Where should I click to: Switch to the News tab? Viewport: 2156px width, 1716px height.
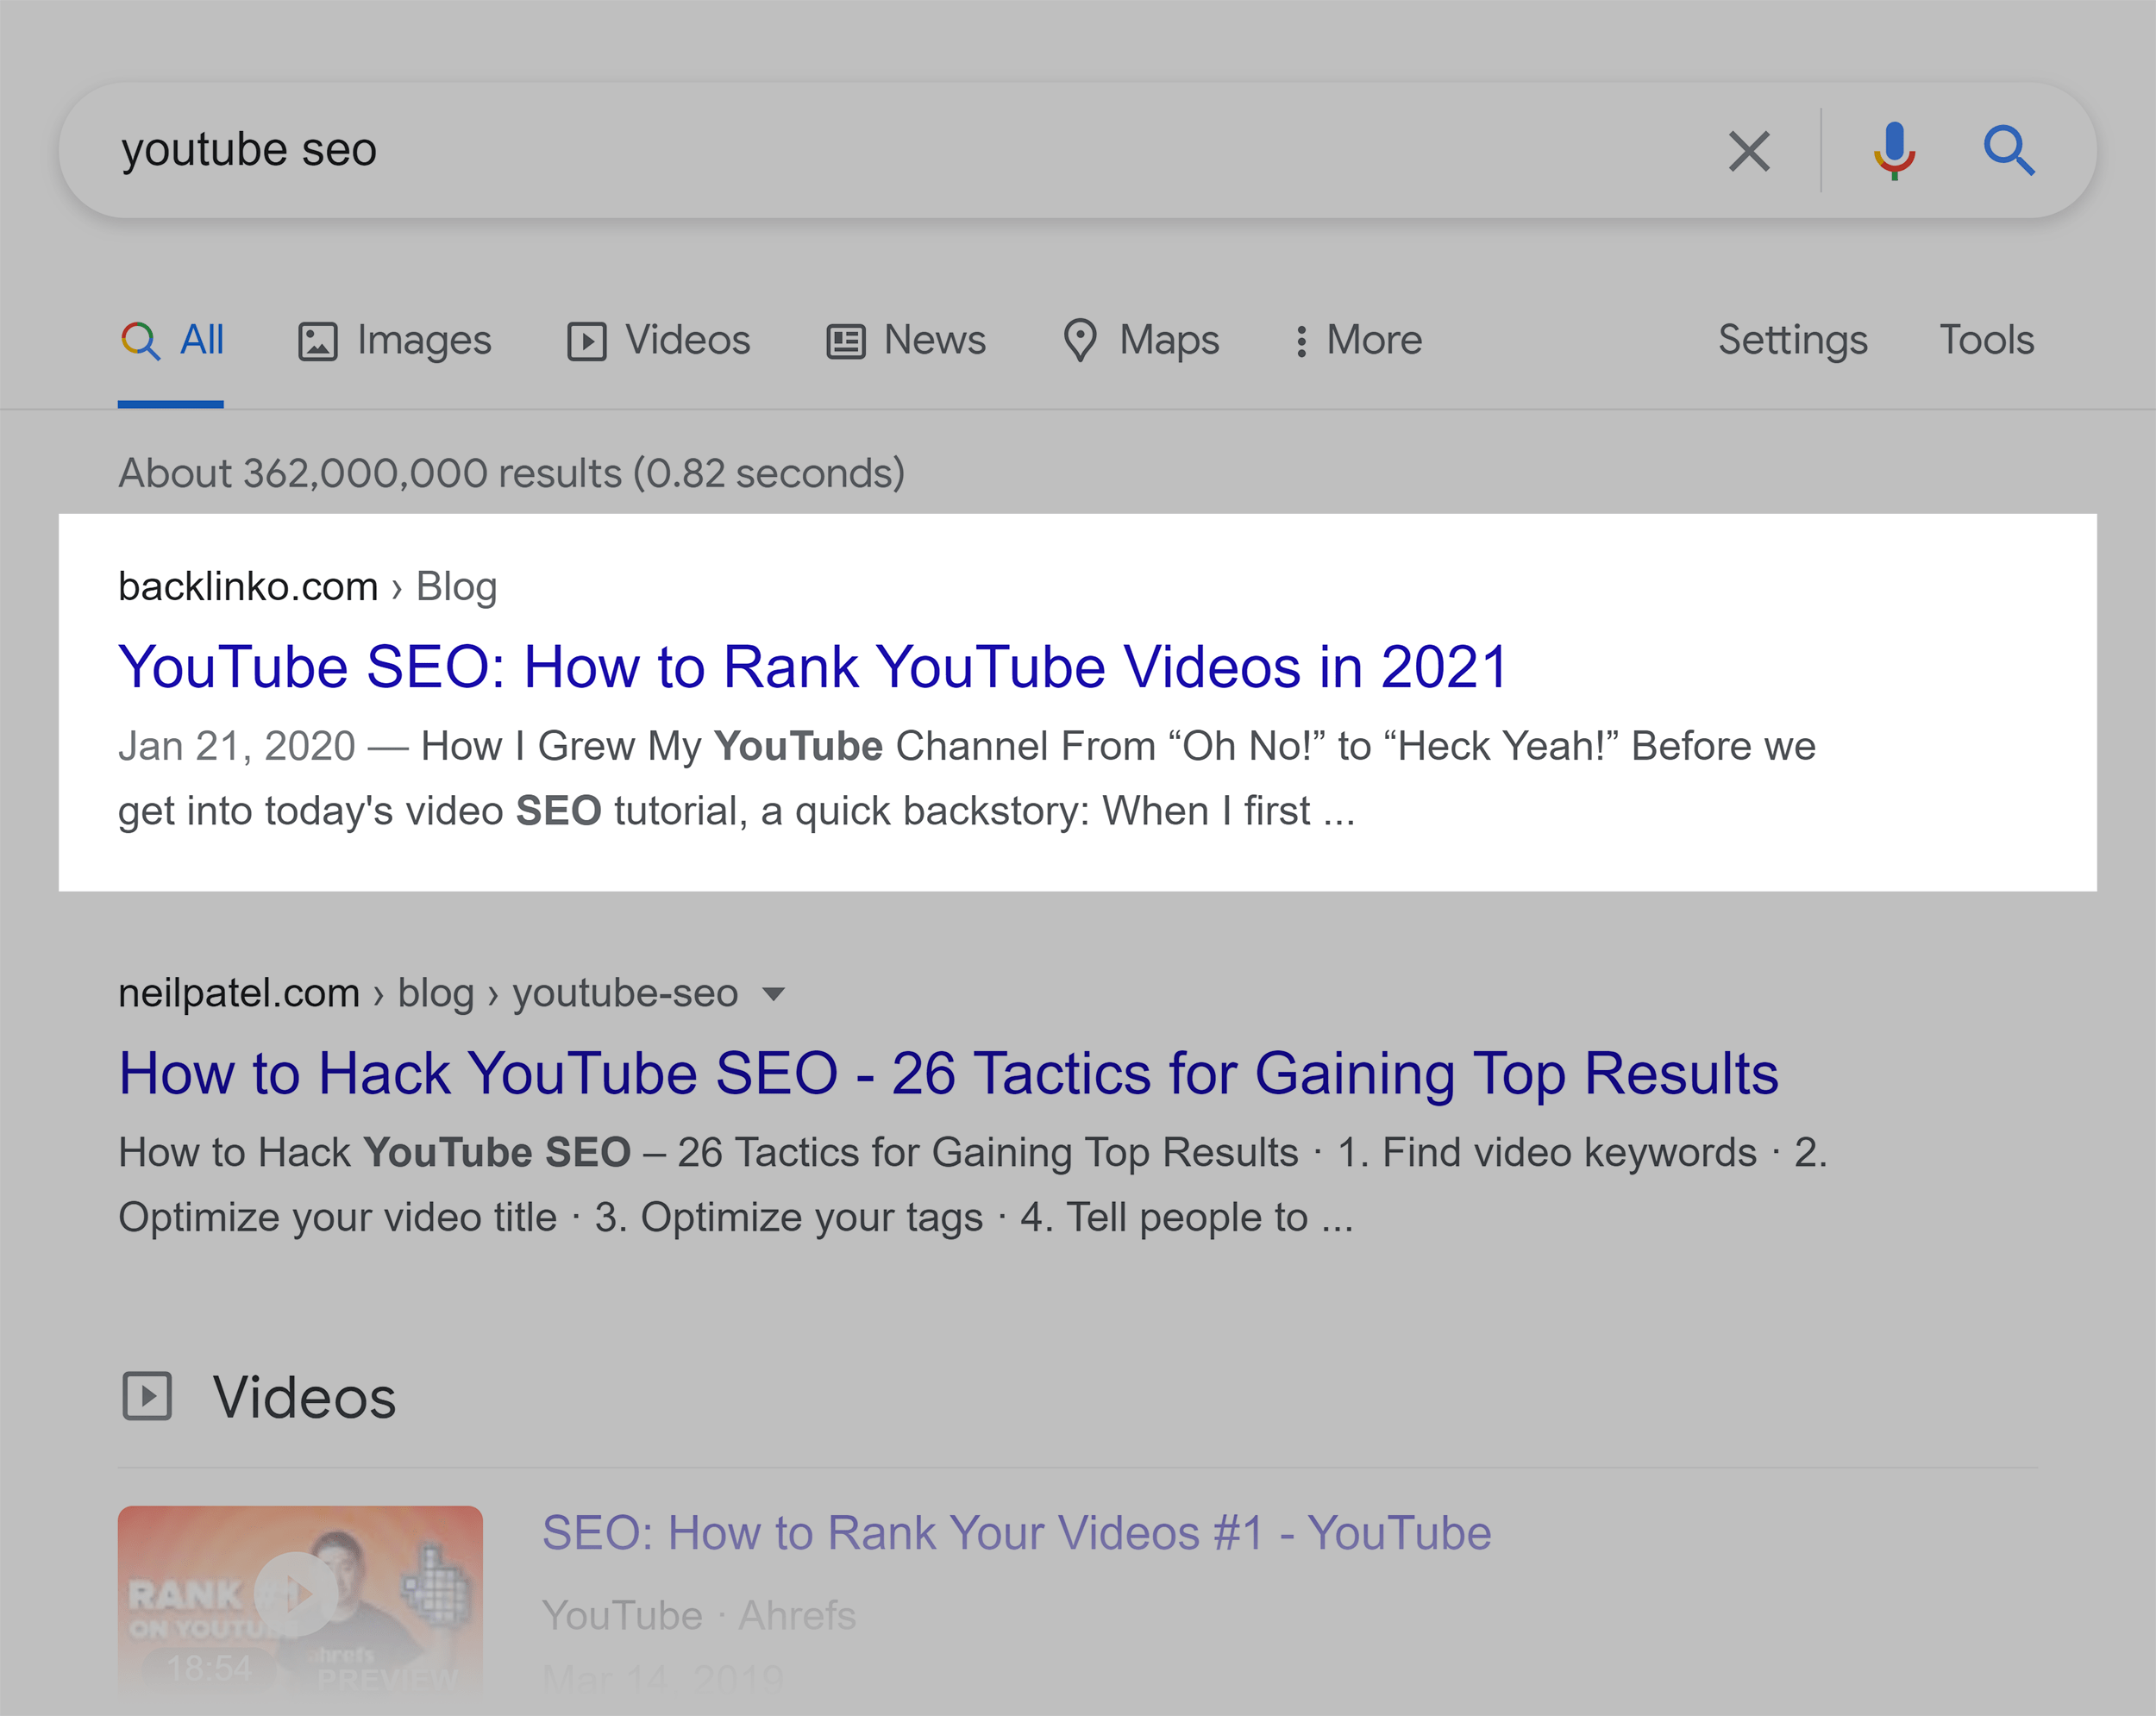(x=906, y=341)
